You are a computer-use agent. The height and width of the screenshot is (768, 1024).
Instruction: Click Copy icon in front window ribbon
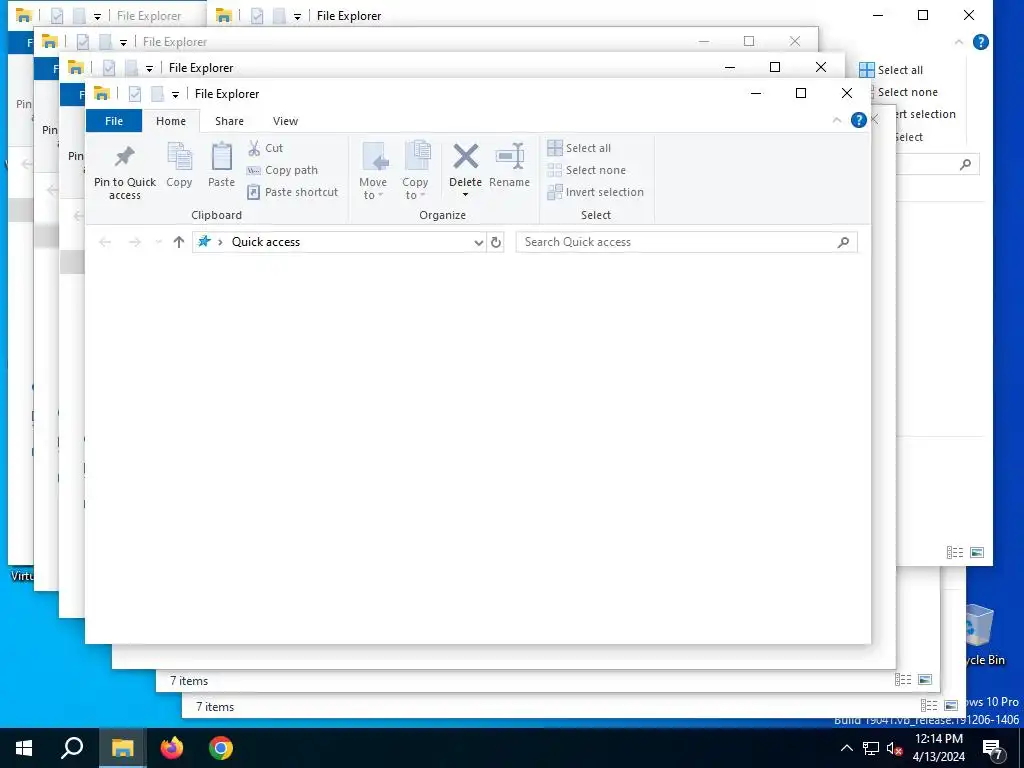click(179, 165)
